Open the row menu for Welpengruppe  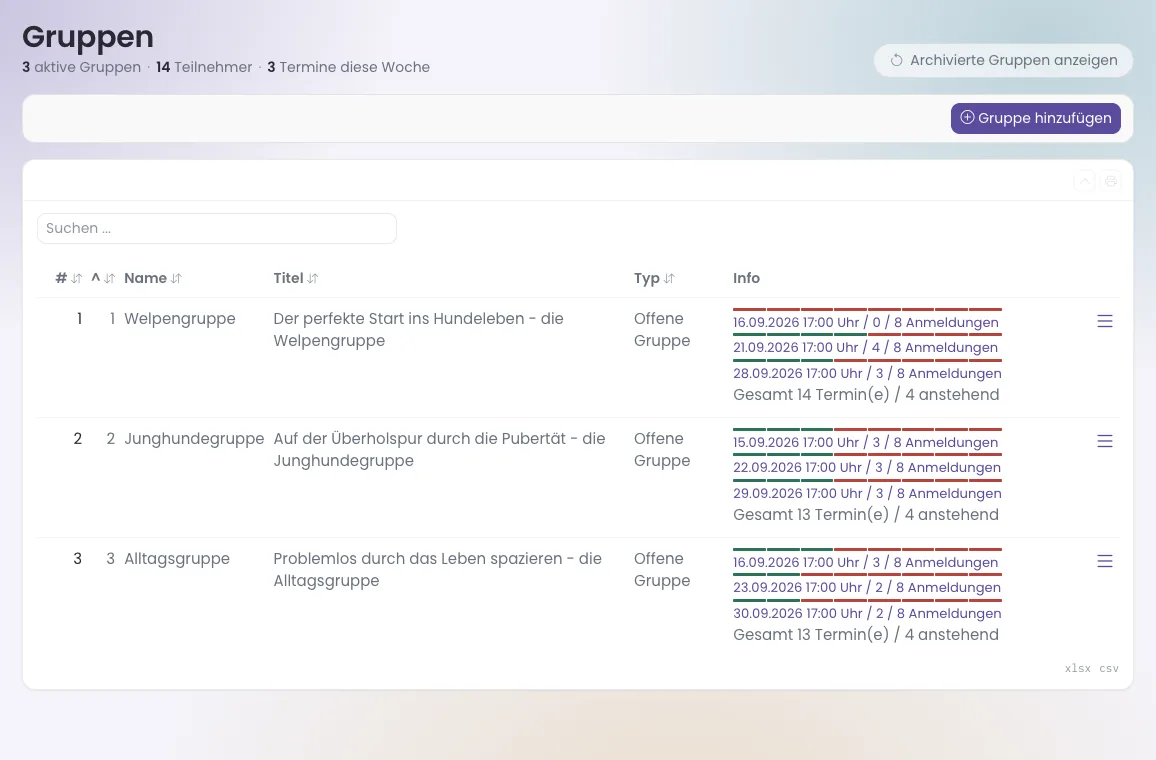tap(1104, 321)
